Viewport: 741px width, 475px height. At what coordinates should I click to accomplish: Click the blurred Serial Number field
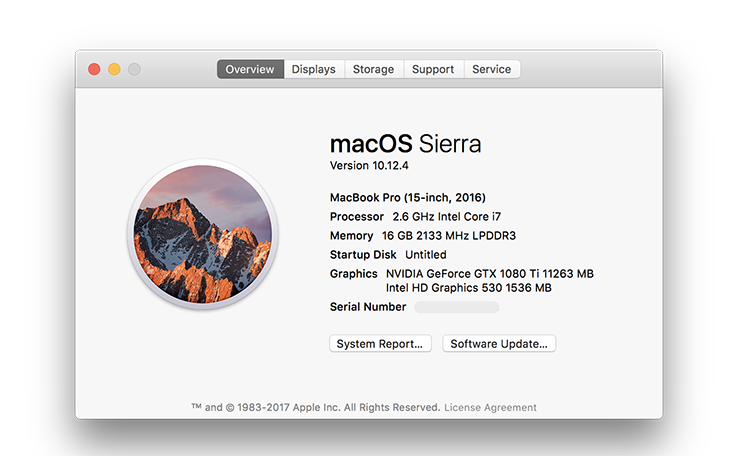456,307
